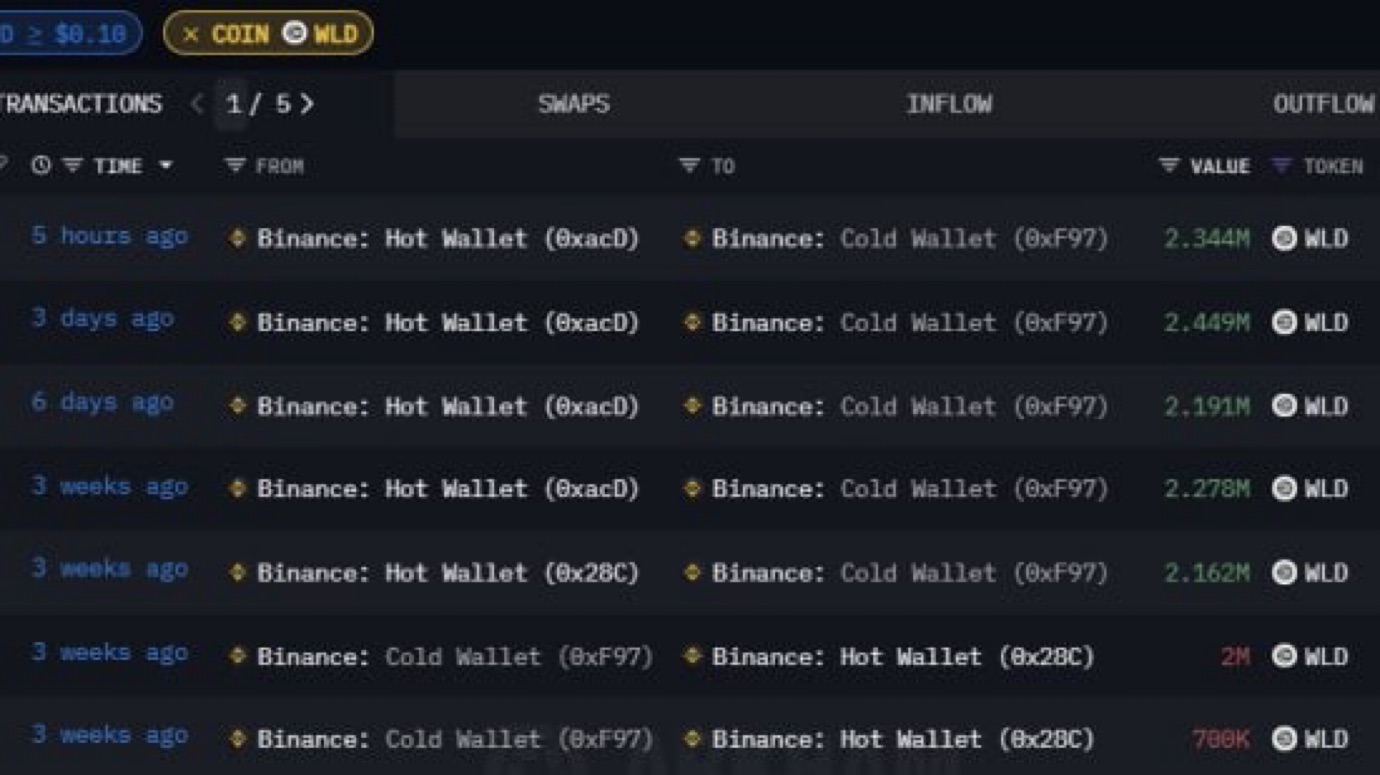
Task: Open Binance Hot Wallet (0x28C) sender in 2.162M row
Action: 447,572
